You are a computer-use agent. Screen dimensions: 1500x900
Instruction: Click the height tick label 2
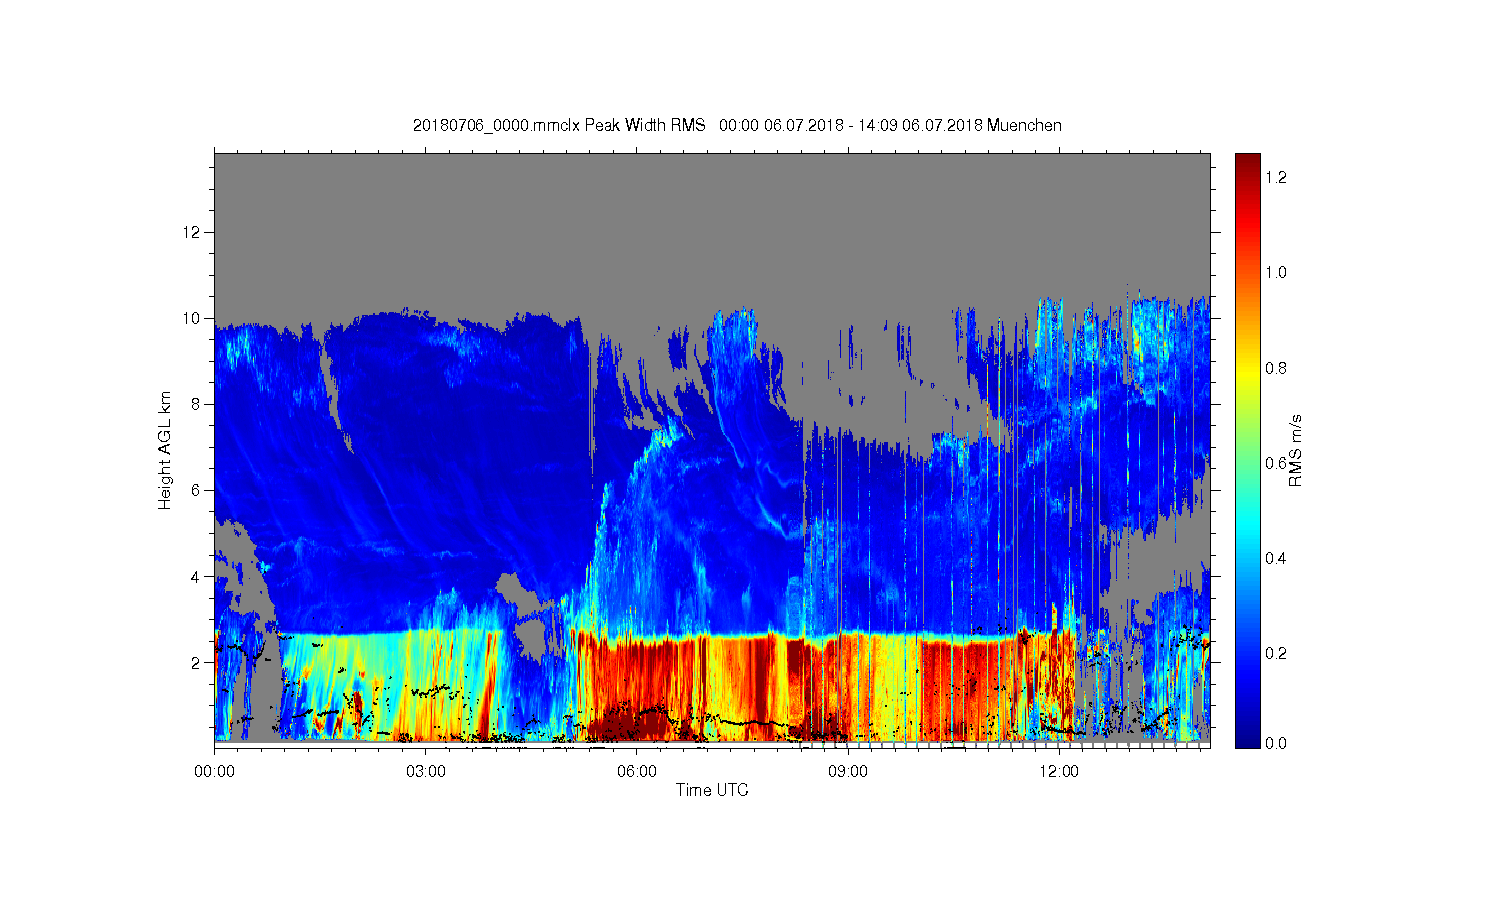click(x=196, y=662)
